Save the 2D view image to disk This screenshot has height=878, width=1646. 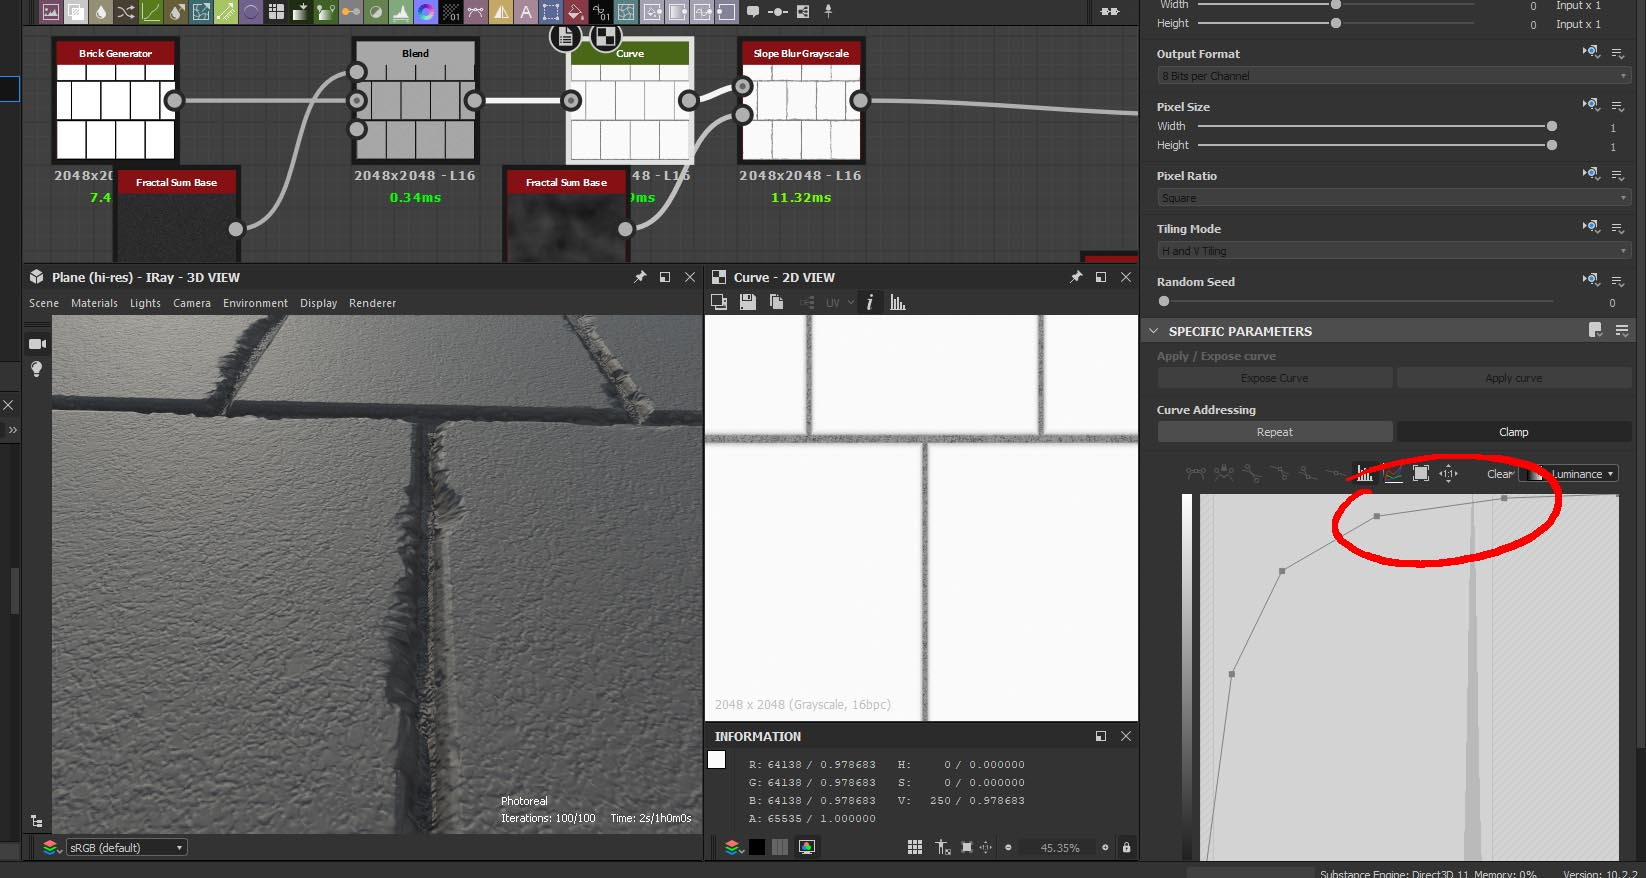pos(747,302)
